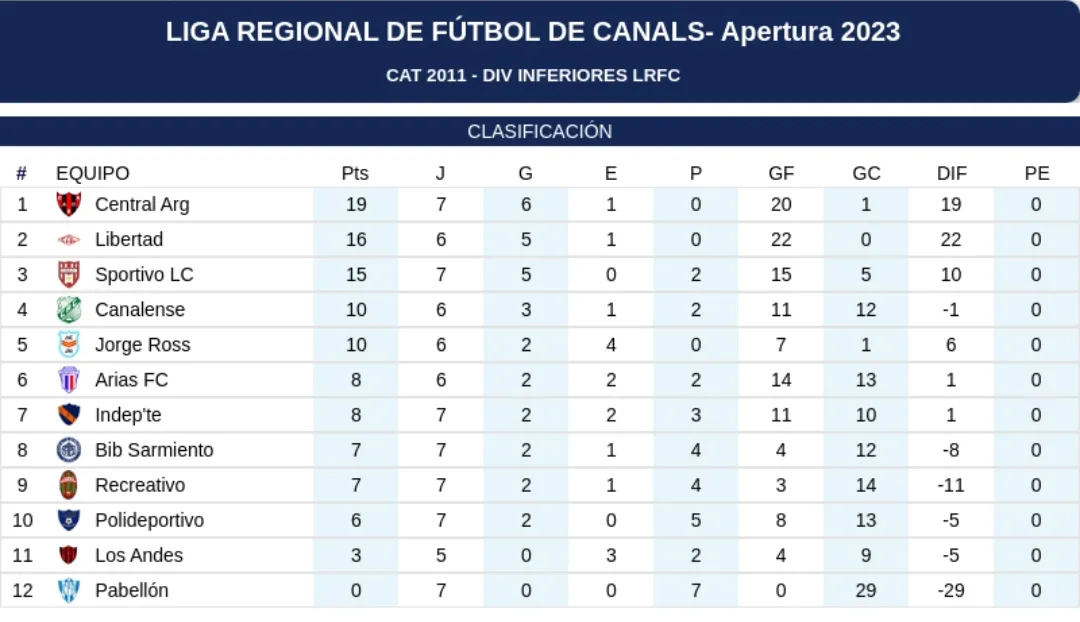The height and width of the screenshot is (622, 1080).
Task: Click the Pabellón team crest icon
Action: click(x=68, y=590)
